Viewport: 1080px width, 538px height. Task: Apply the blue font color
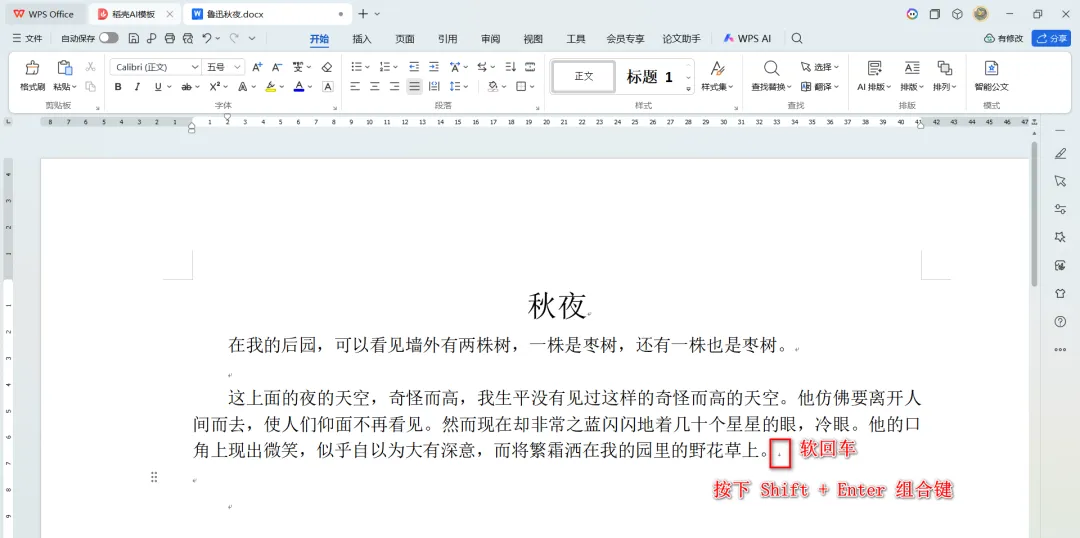299,87
